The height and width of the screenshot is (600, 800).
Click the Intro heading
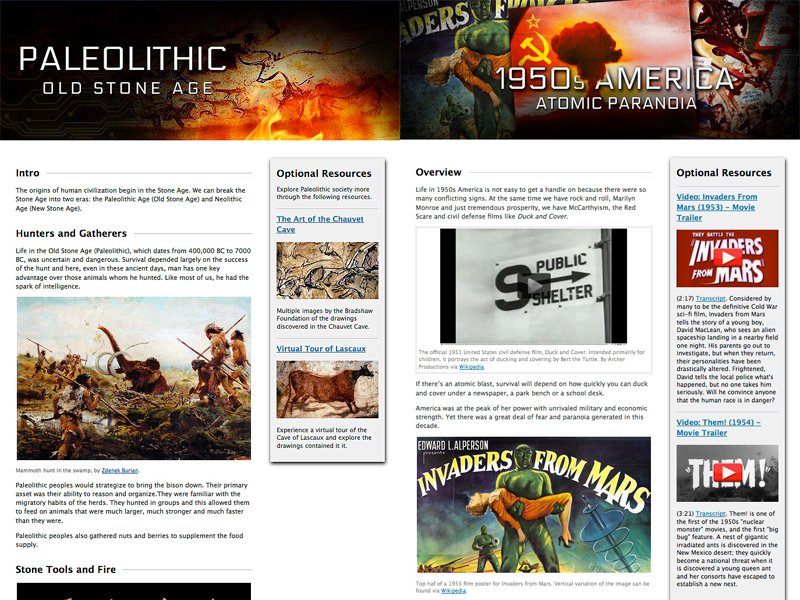click(x=28, y=173)
